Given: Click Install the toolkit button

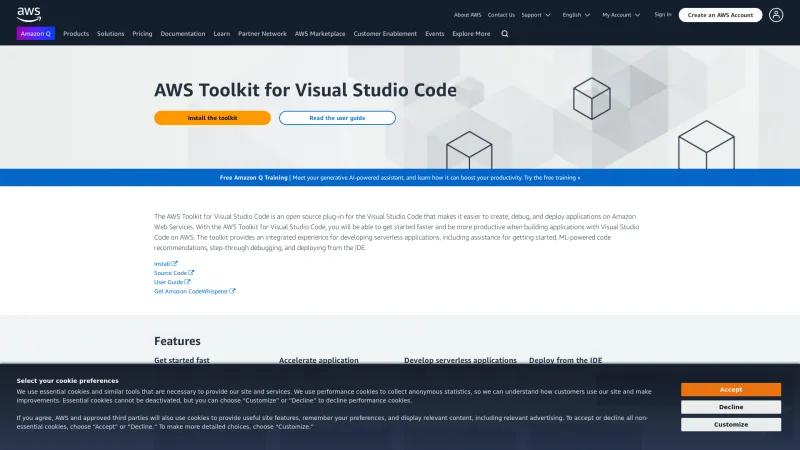Looking at the screenshot, I should (212, 118).
